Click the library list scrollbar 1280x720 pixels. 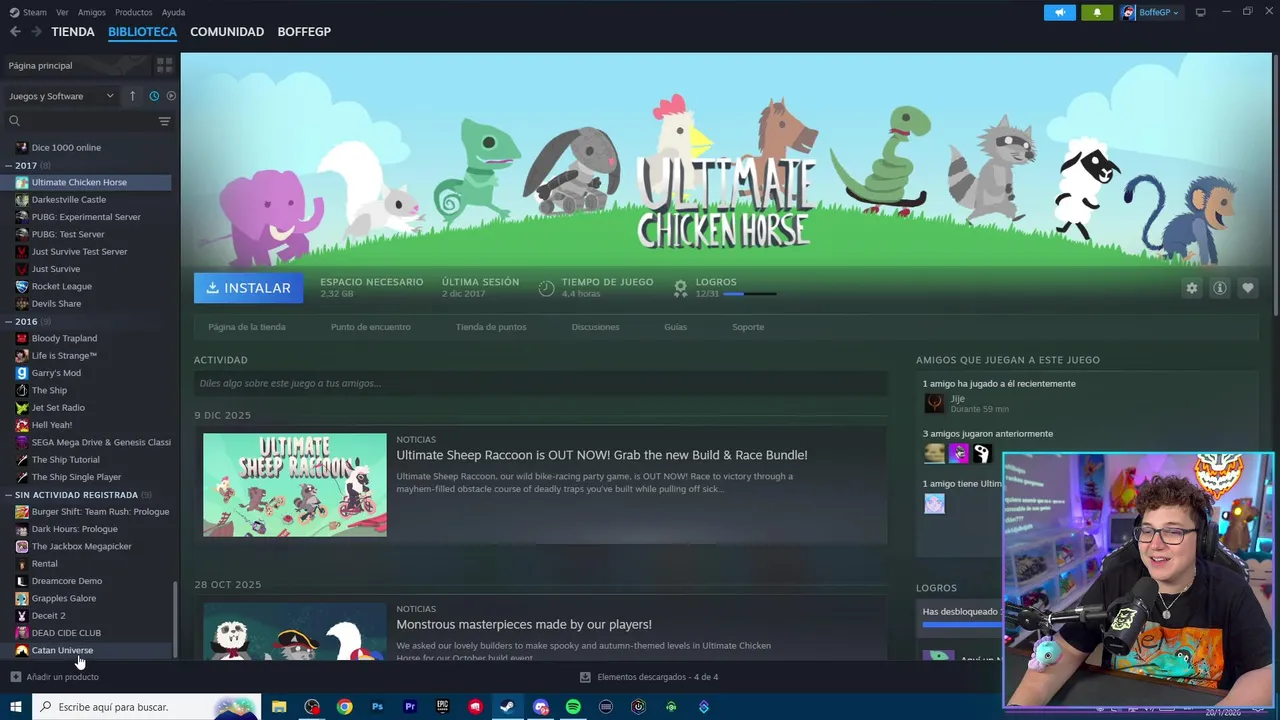[x=176, y=618]
